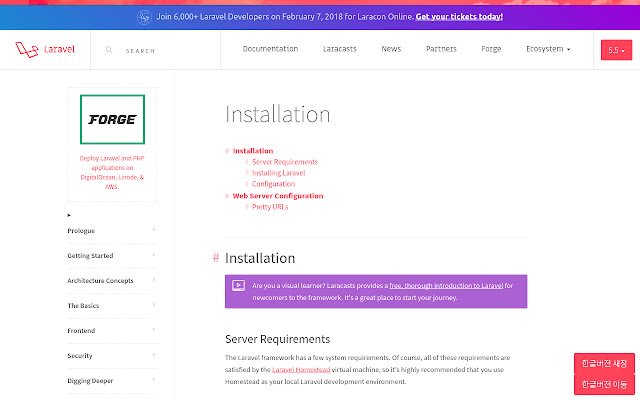The height and width of the screenshot is (400, 640).
Task: Expand the Ecosystem dropdown menu
Action: pyautogui.click(x=548, y=49)
